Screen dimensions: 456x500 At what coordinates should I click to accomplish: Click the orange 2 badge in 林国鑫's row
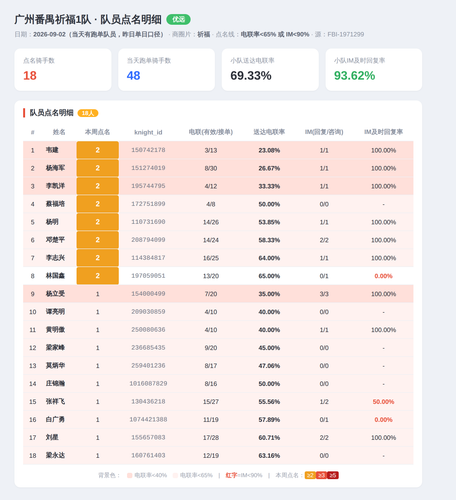(x=98, y=276)
